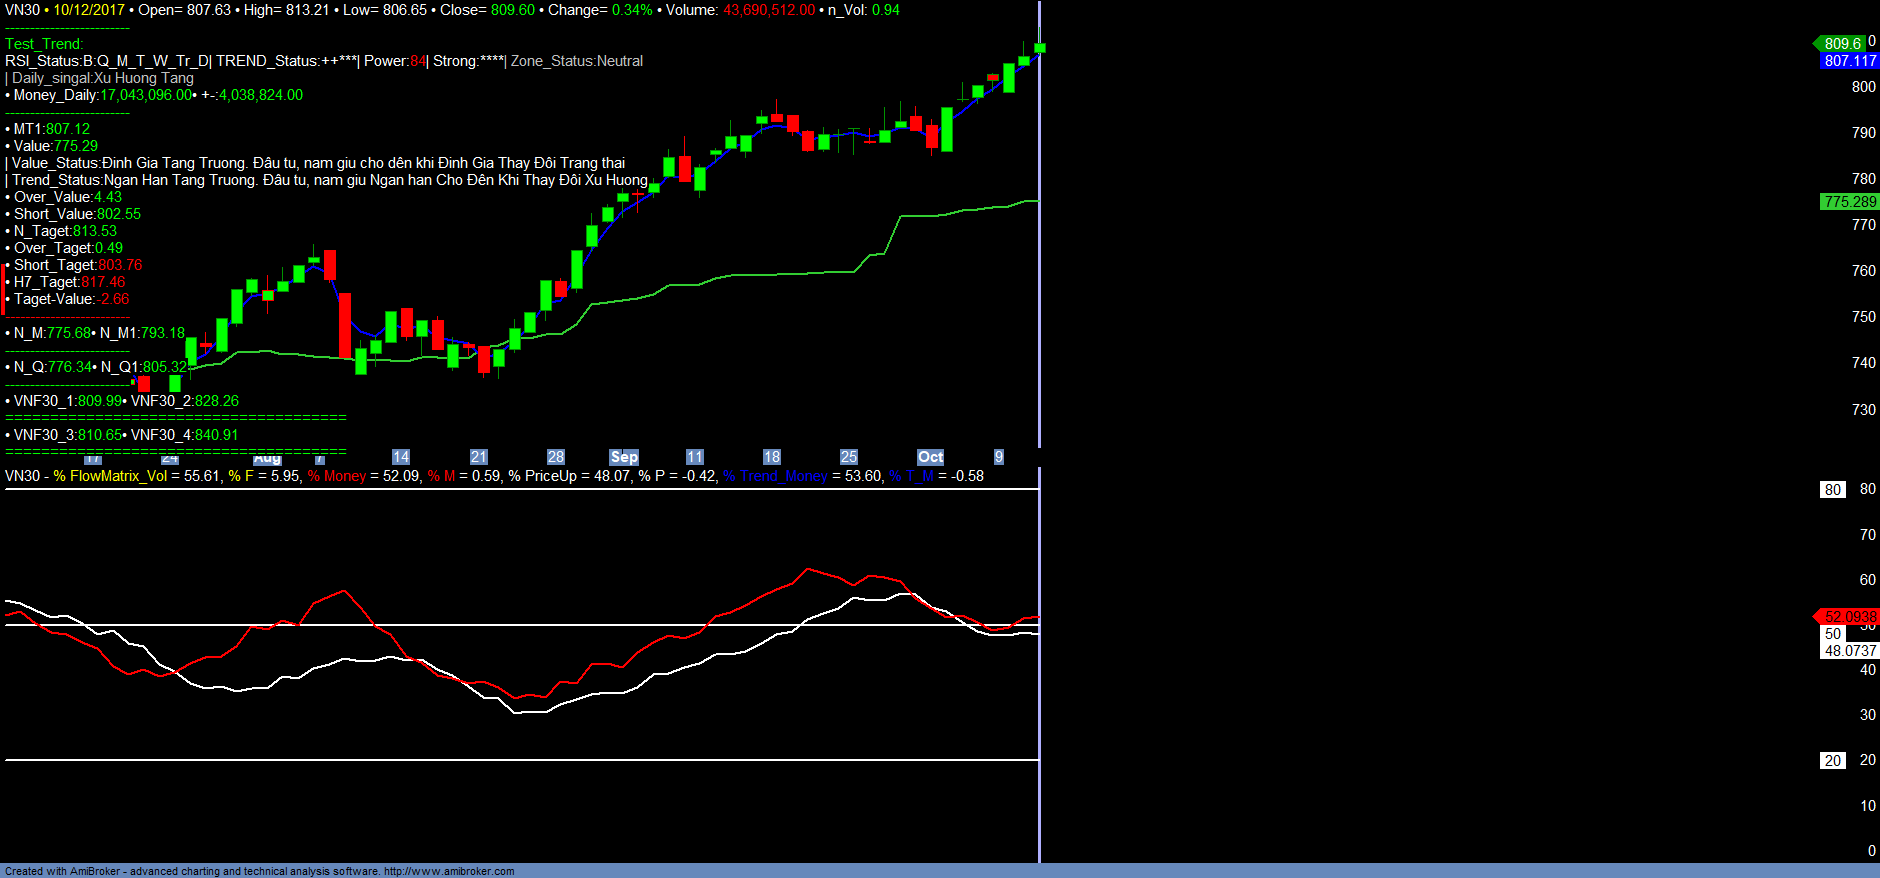Click the '% FlowMatrix_Vol' indicator title text
Viewport: 1880px width, 878px height.
(110, 476)
